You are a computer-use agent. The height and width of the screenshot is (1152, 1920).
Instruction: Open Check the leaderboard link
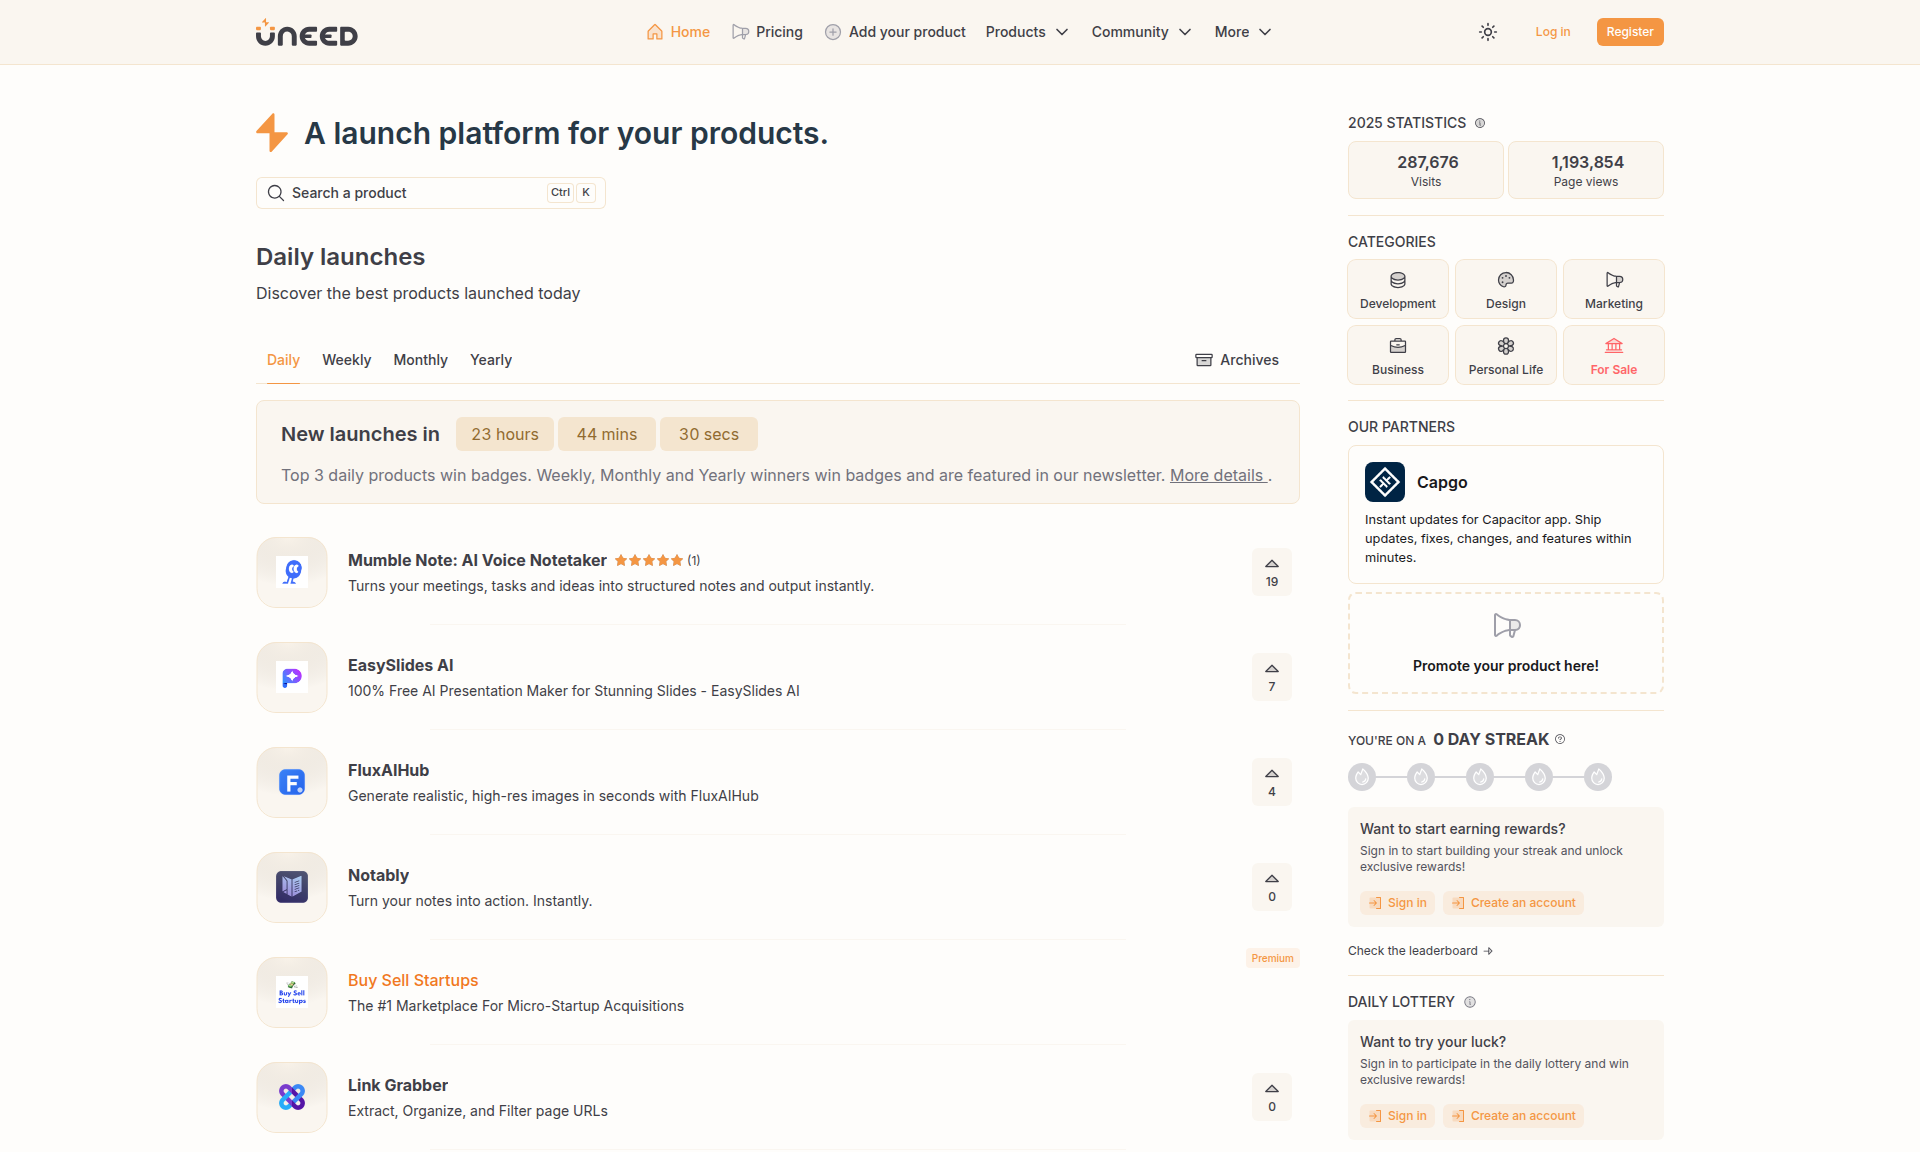point(1420,951)
